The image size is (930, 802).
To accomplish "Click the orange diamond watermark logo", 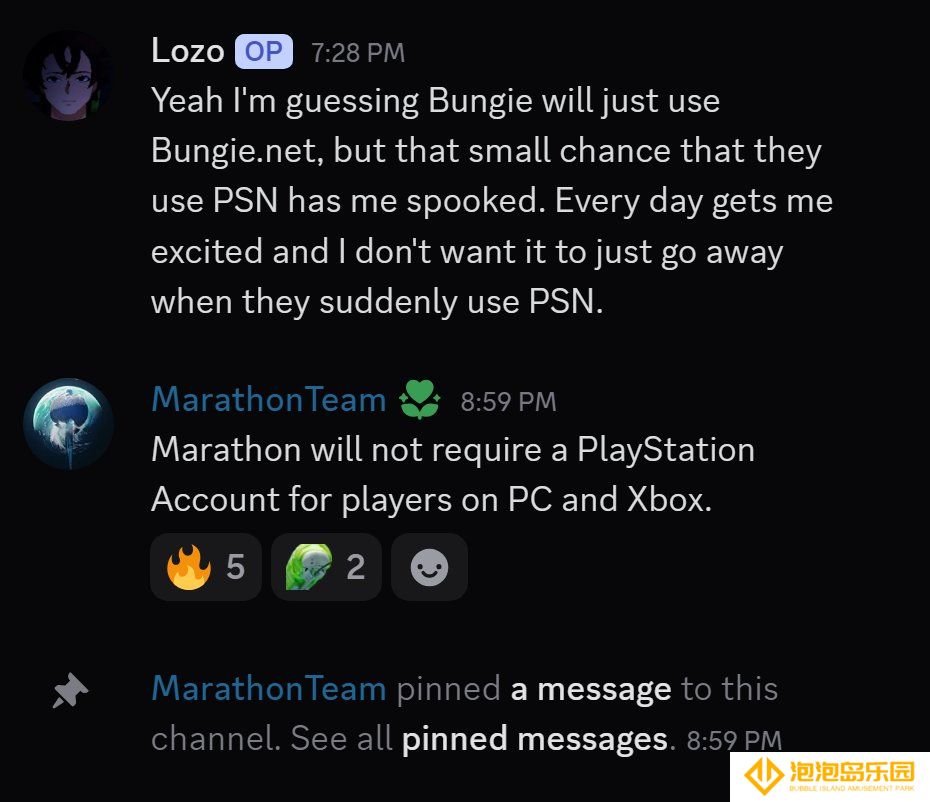I will point(764,775).
